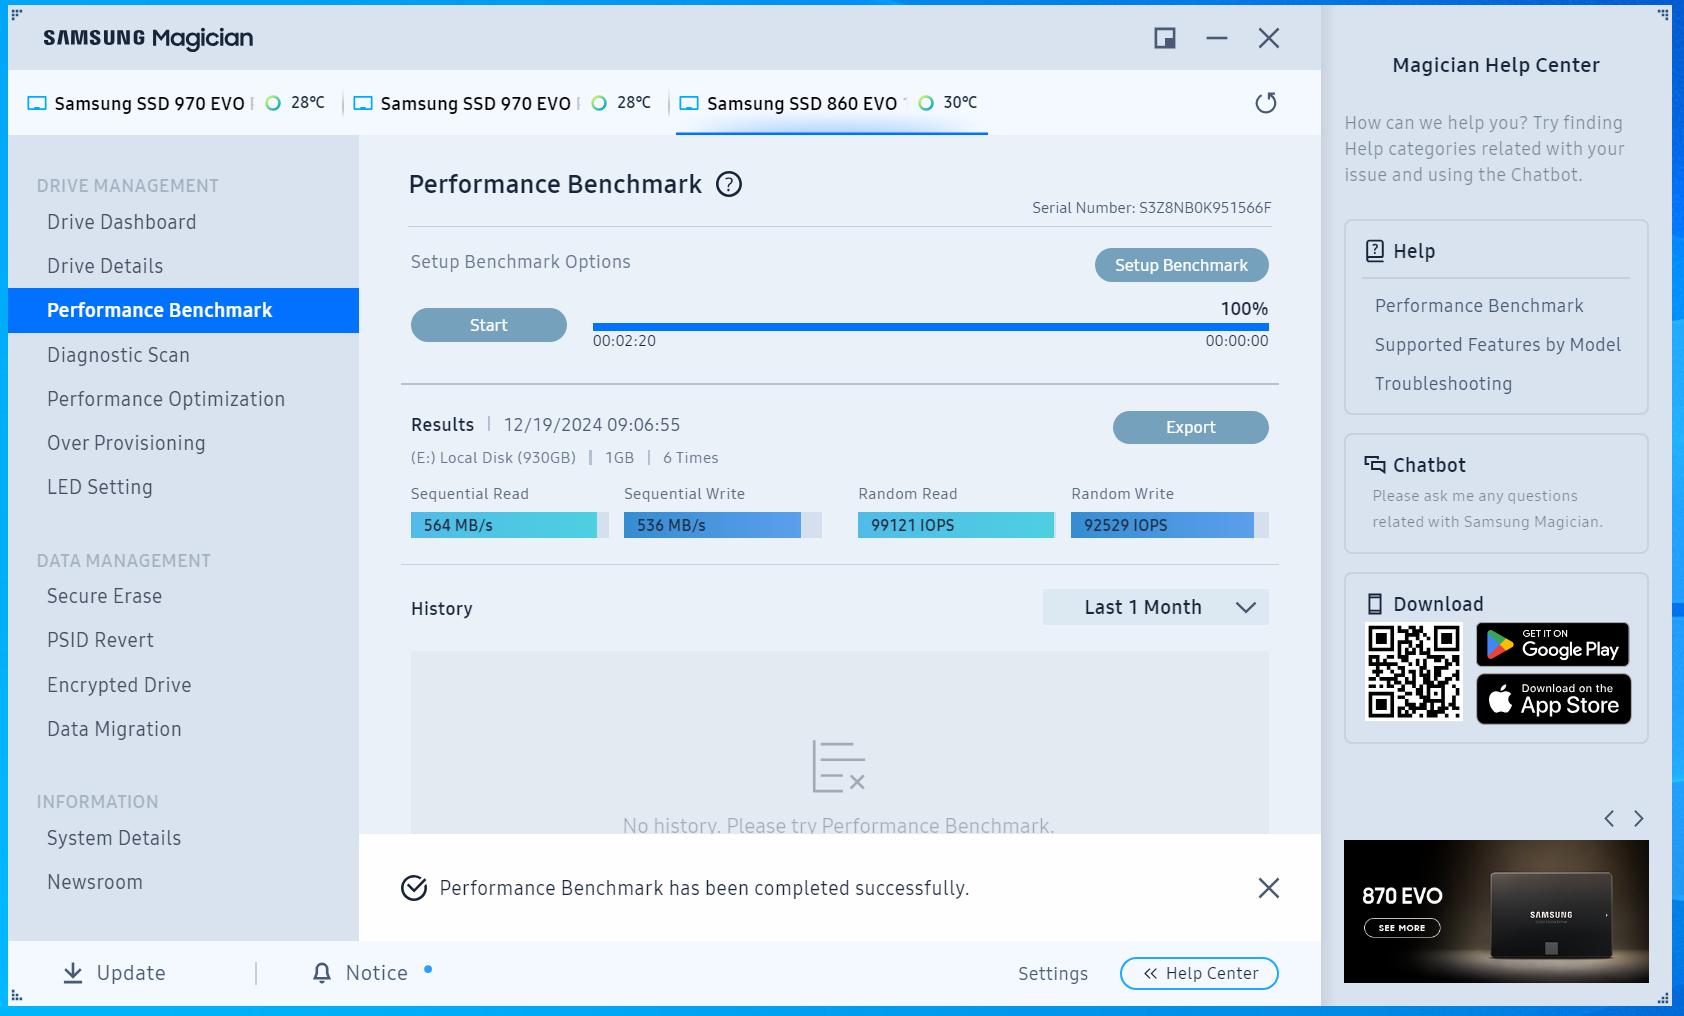Expand the Last 1 Month history dropdown
This screenshot has width=1684, height=1016.
pyautogui.click(x=1156, y=607)
